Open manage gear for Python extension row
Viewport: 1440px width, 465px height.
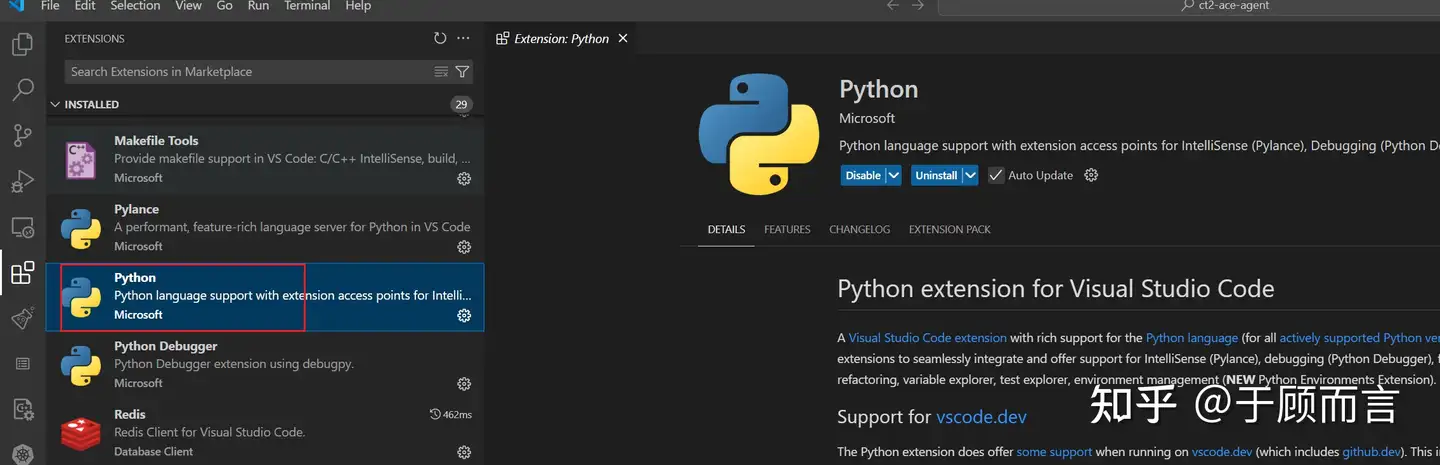coord(464,315)
